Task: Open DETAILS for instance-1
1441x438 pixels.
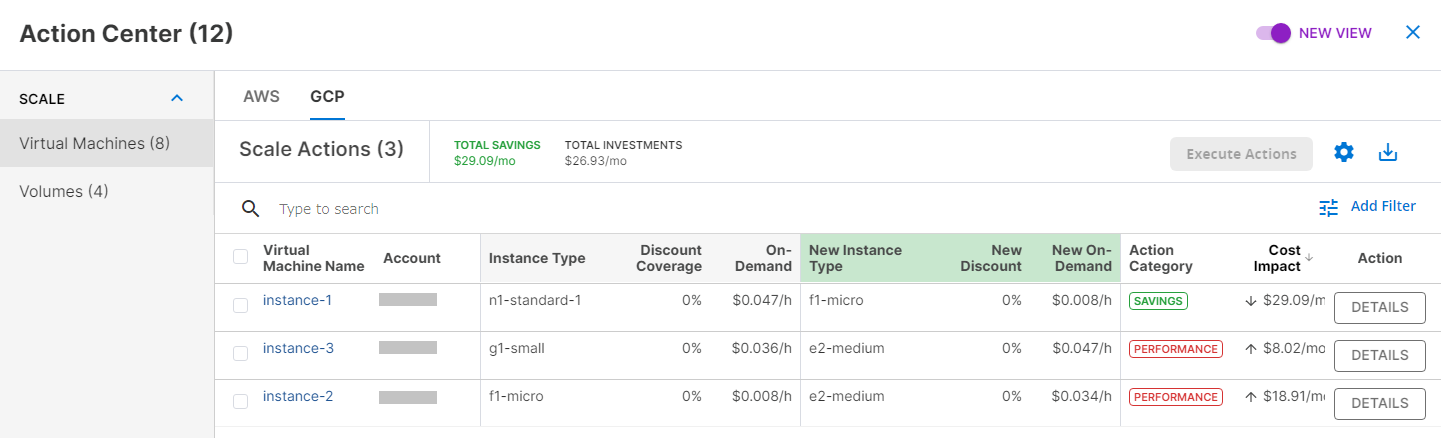Action: pyautogui.click(x=1380, y=308)
